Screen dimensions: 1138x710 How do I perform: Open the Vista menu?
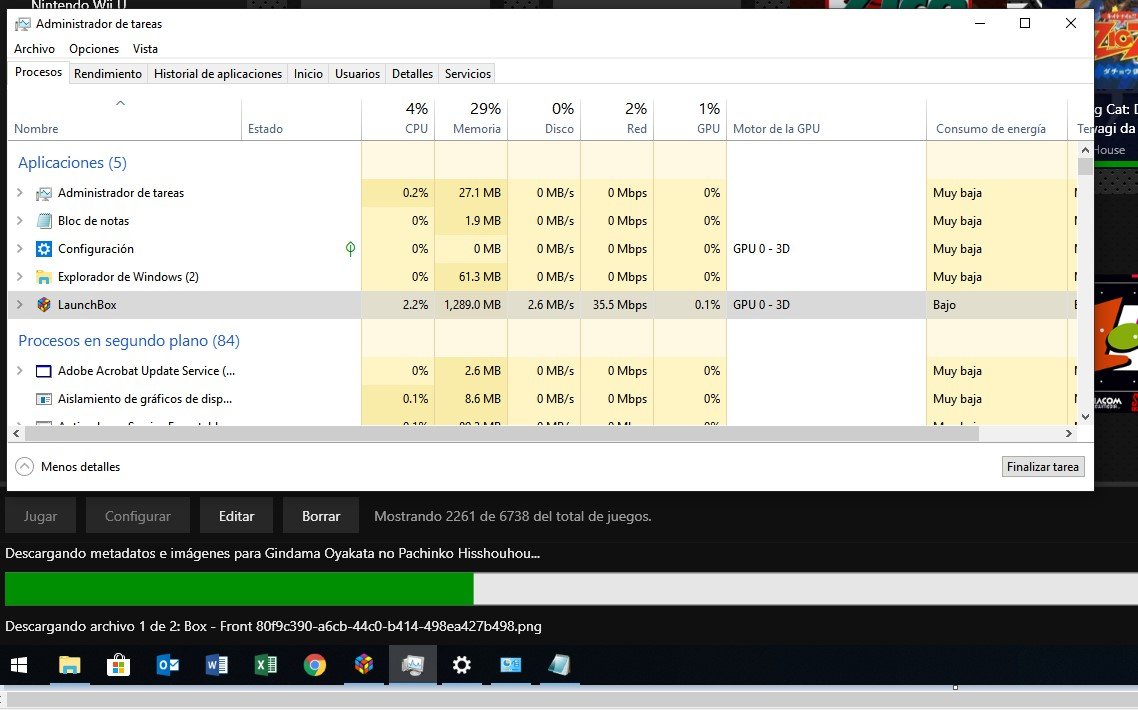coord(145,49)
